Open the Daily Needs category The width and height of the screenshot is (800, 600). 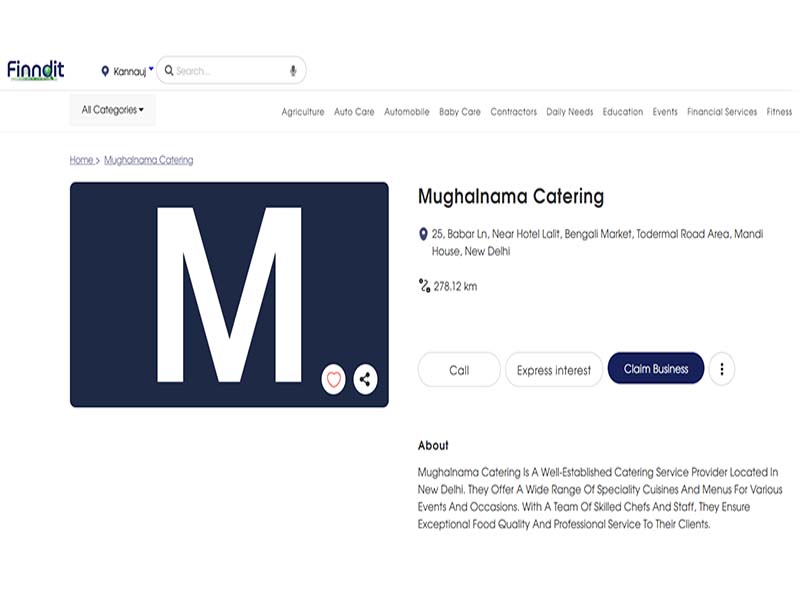pos(569,112)
